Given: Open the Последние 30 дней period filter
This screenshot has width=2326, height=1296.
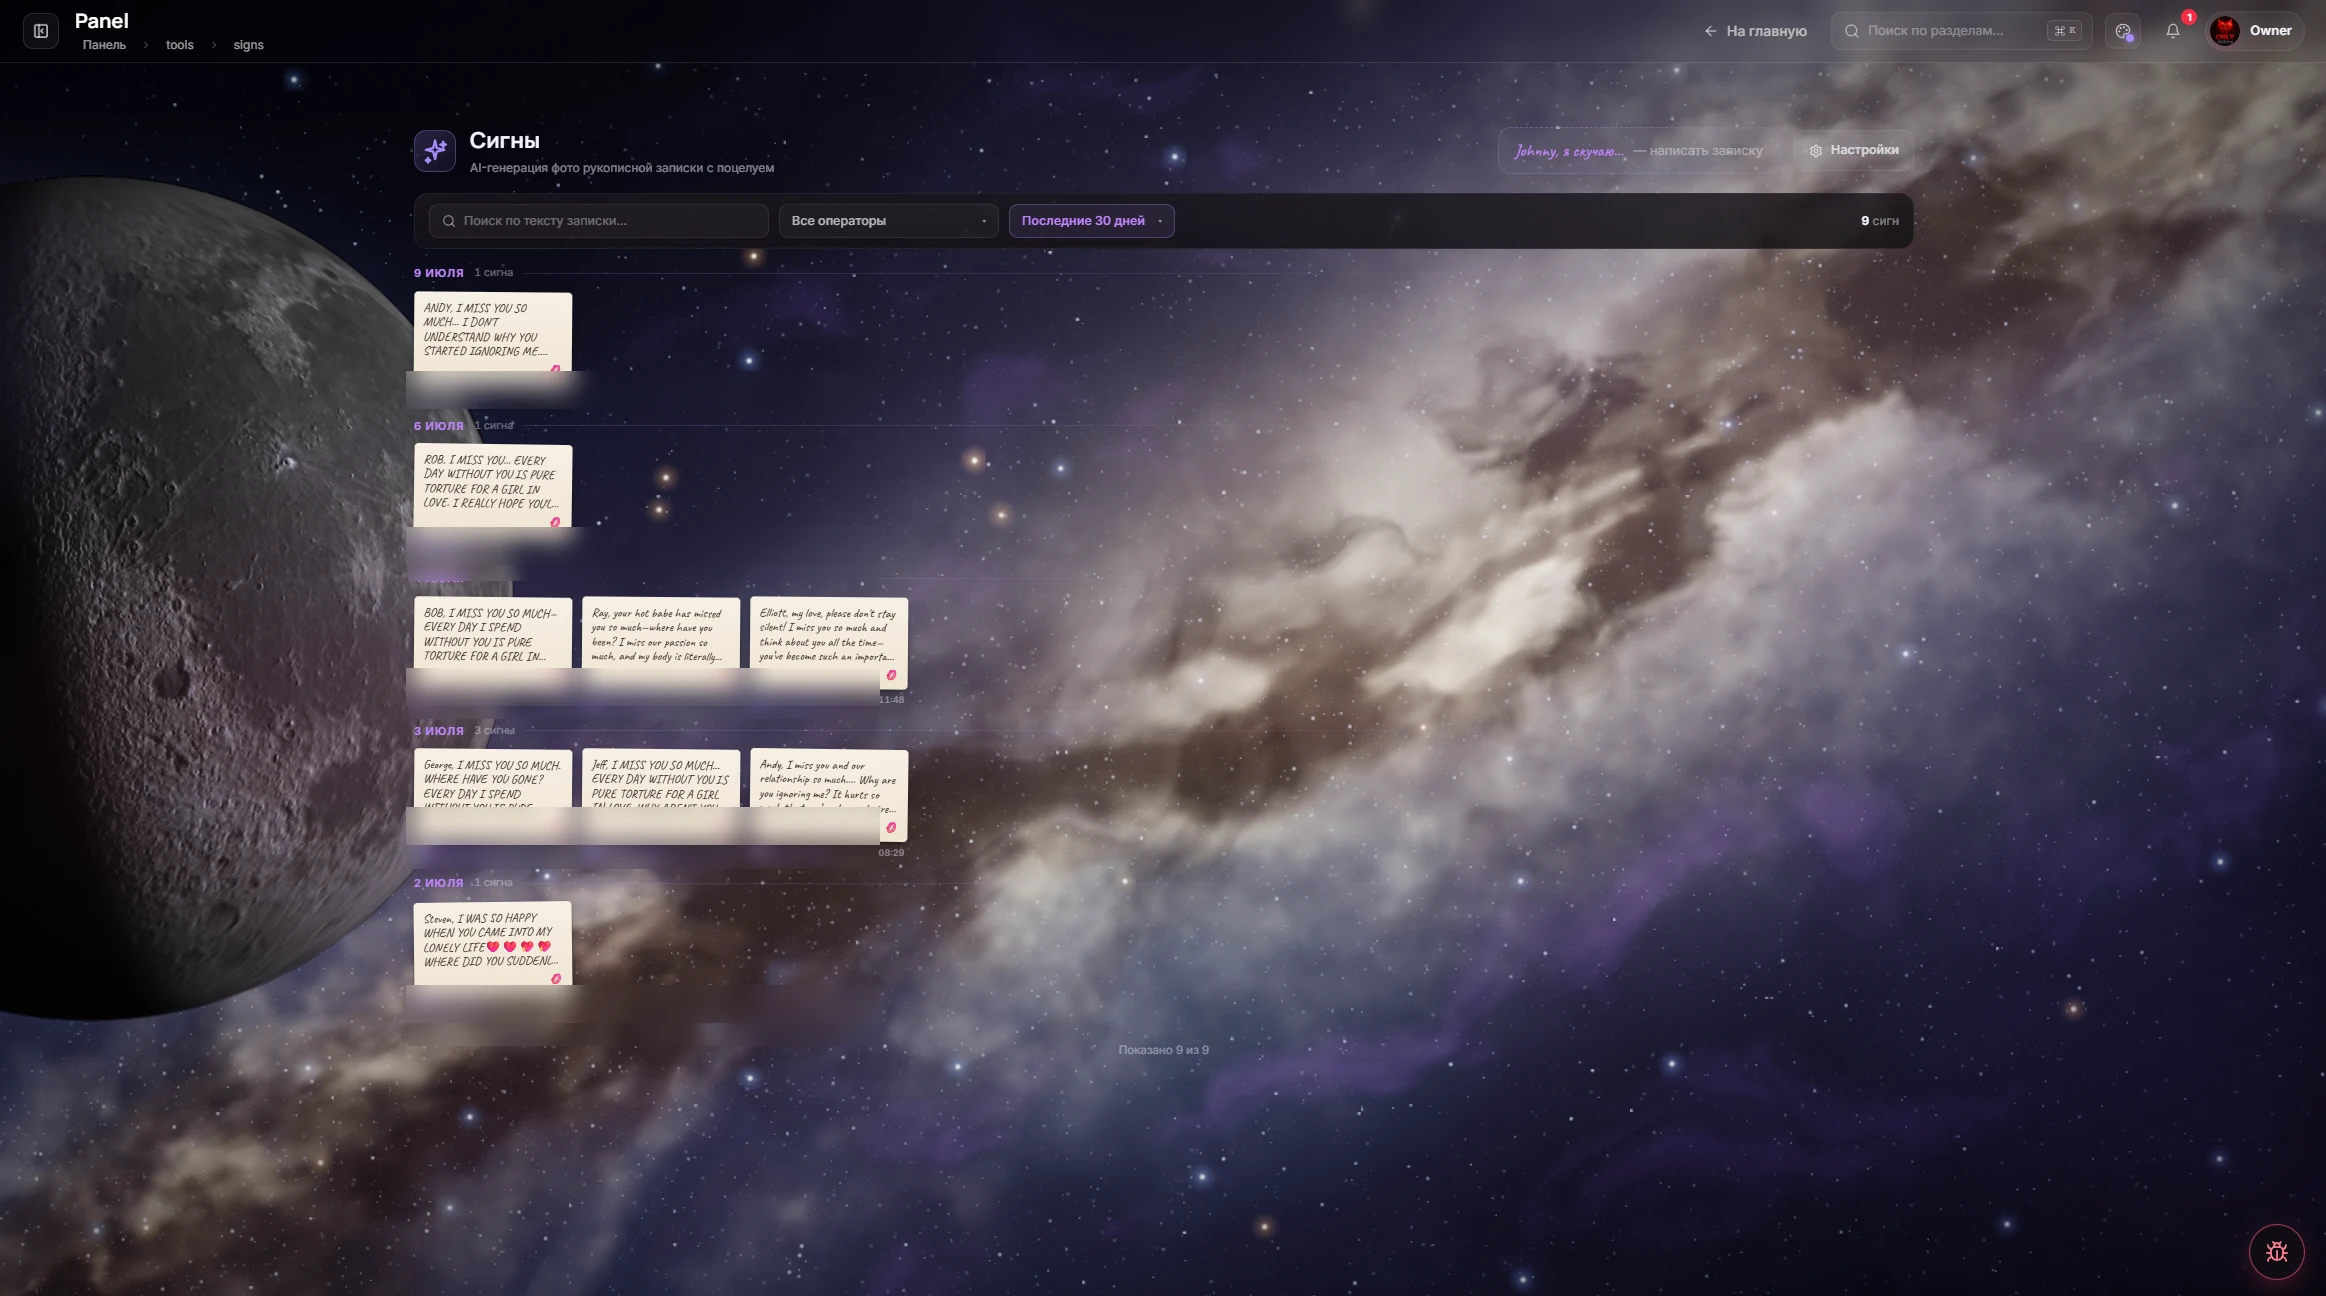Looking at the screenshot, I should [1091, 221].
